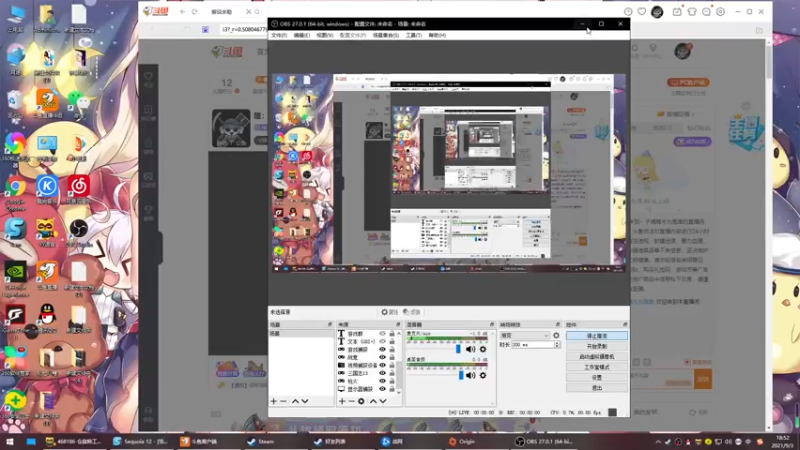Viewport: 800px width, 450px height.
Task: Switch to Steam in the taskbar
Action: click(260, 442)
